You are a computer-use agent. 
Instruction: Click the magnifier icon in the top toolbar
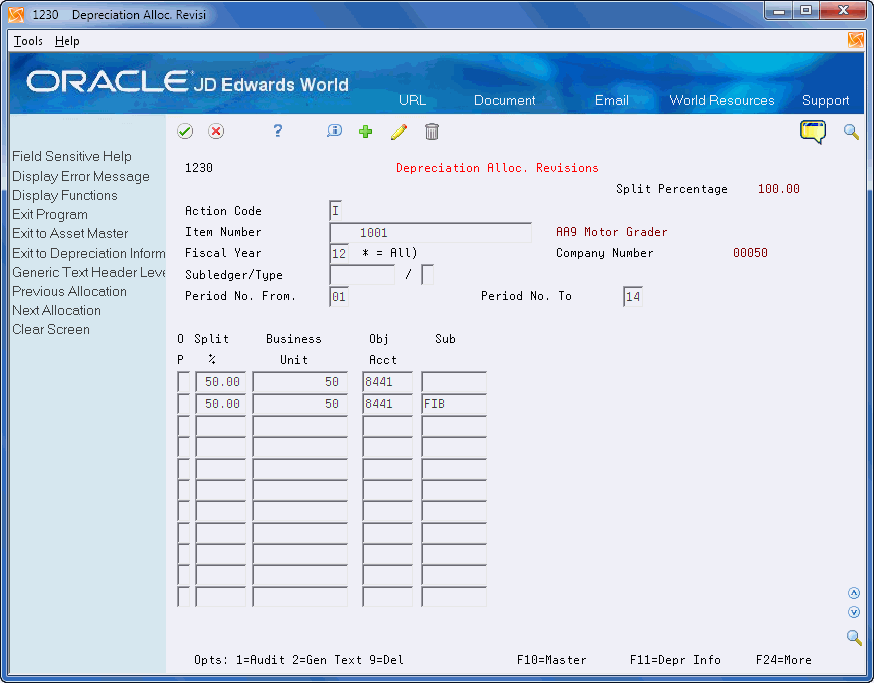[x=851, y=132]
